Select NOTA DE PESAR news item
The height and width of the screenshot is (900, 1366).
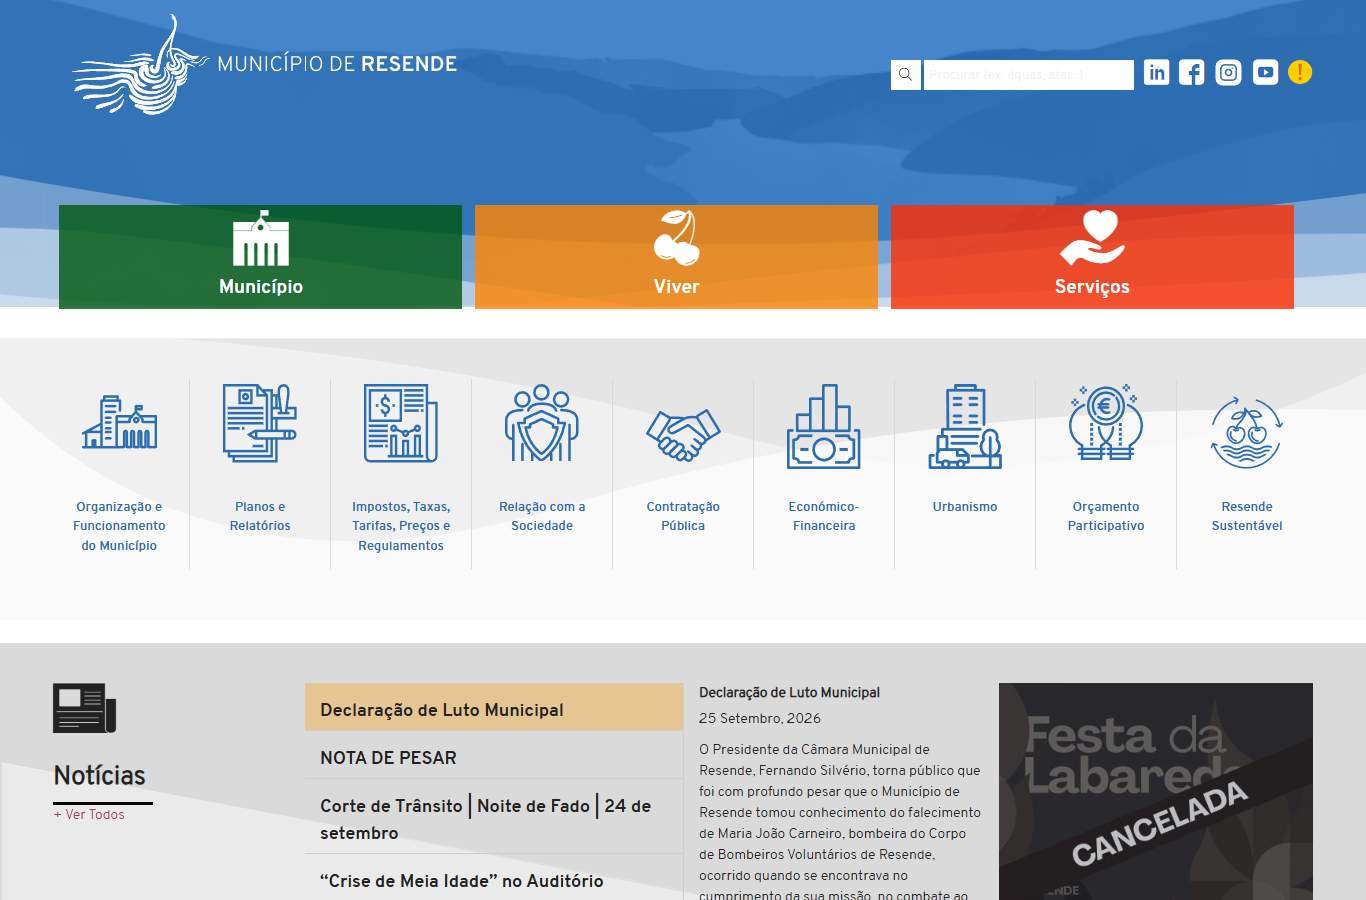494,757
